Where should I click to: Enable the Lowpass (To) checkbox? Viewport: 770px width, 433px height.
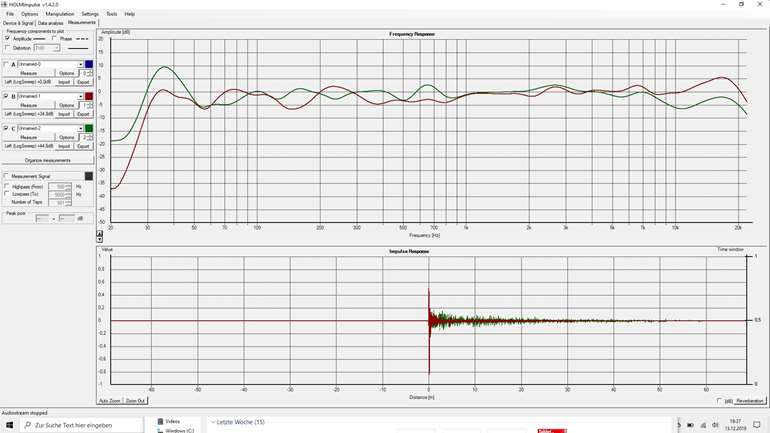click(7, 194)
